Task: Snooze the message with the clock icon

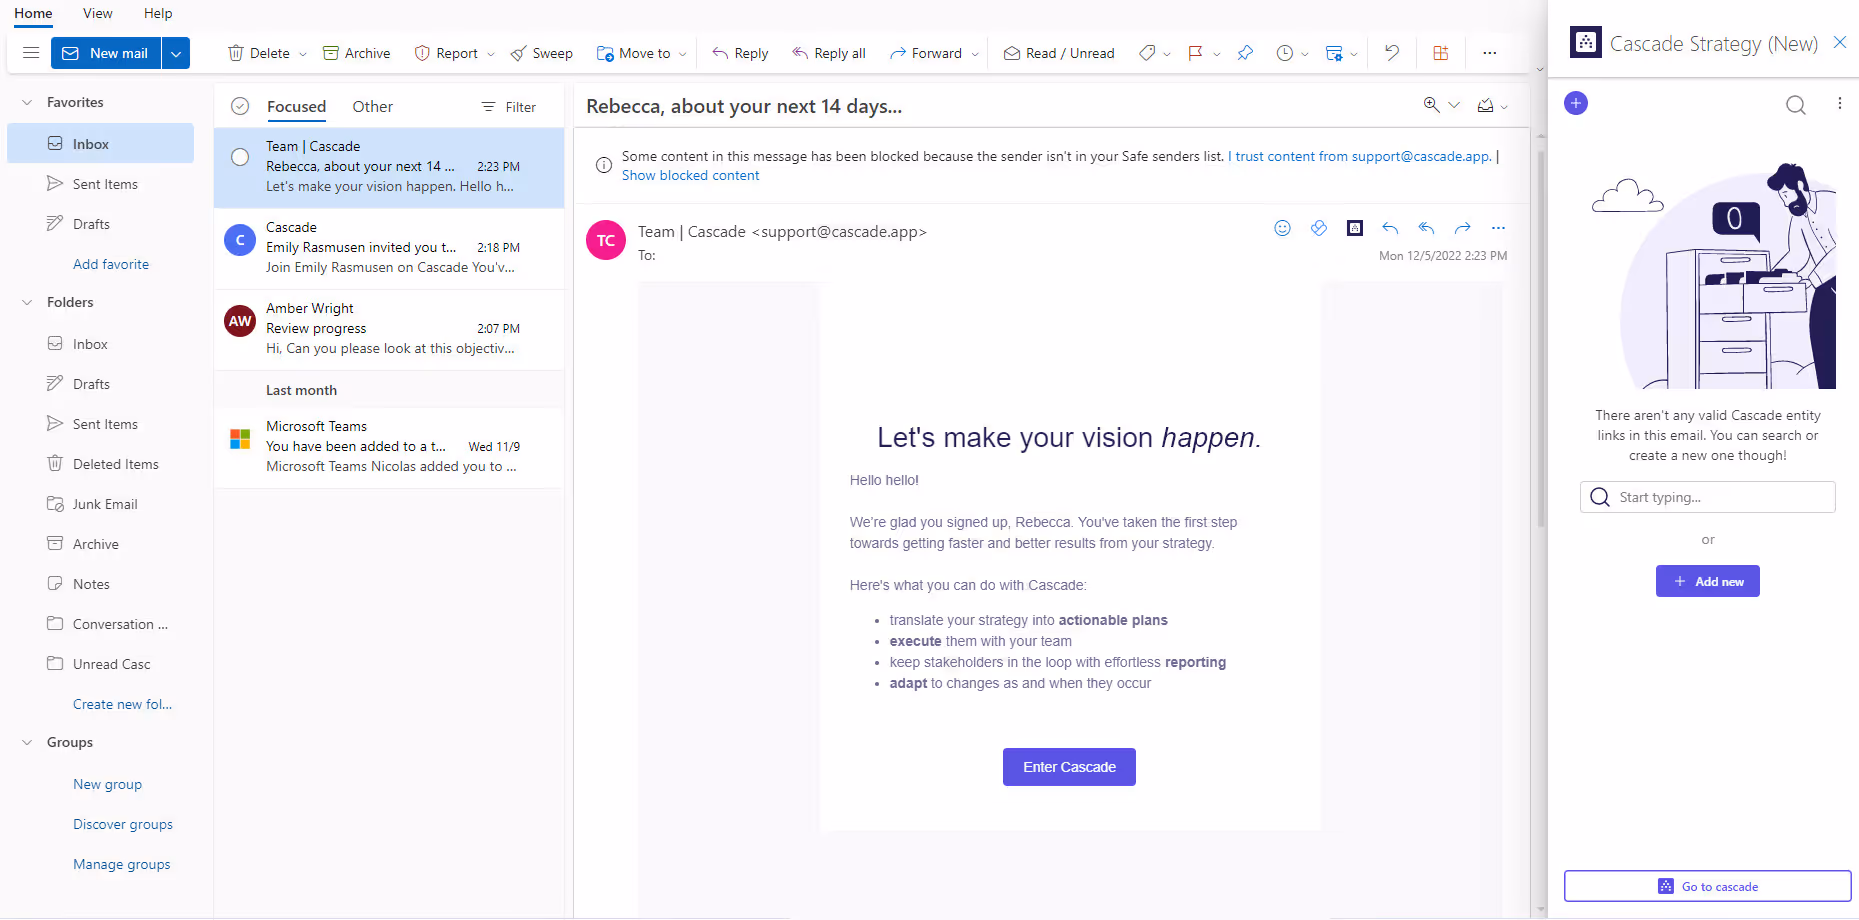Action: (1285, 53)
